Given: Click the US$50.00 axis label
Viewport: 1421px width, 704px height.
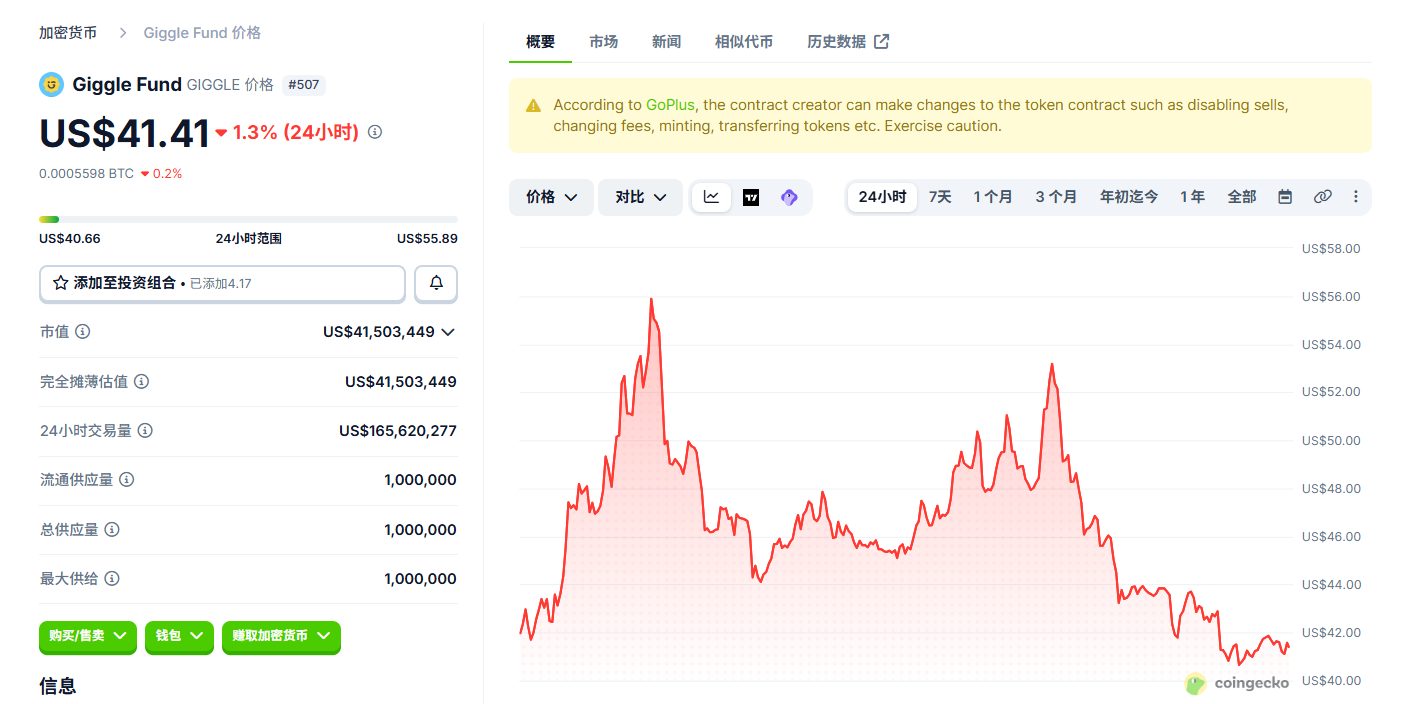Looking at the screenshot, I should tap(1331, 441).
